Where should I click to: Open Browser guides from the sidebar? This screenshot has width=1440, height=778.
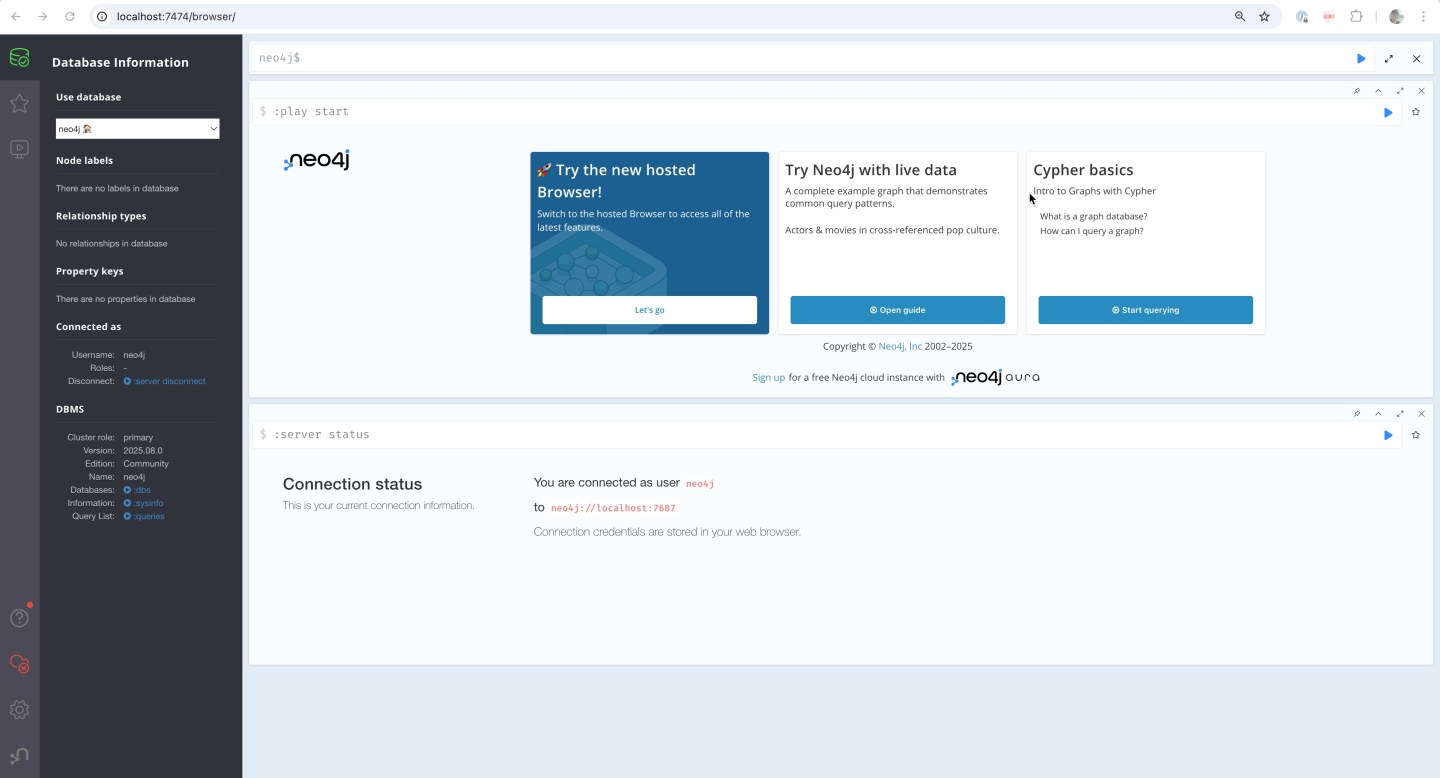(19, 148)
